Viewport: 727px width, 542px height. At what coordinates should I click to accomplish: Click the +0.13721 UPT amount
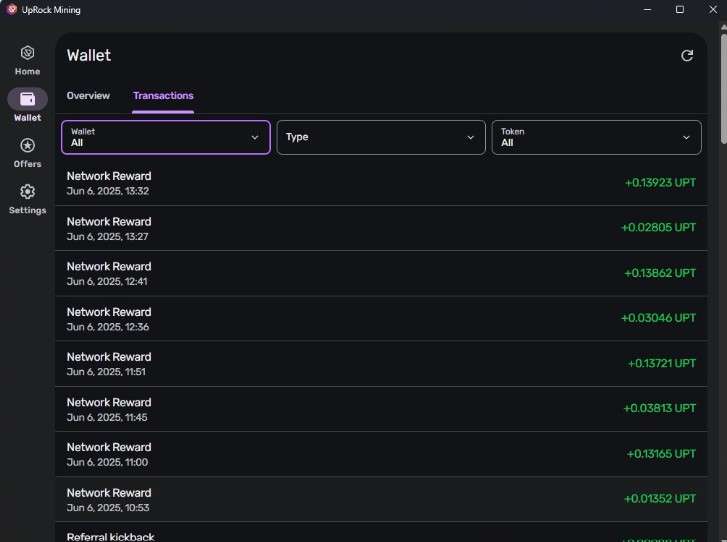662,363
